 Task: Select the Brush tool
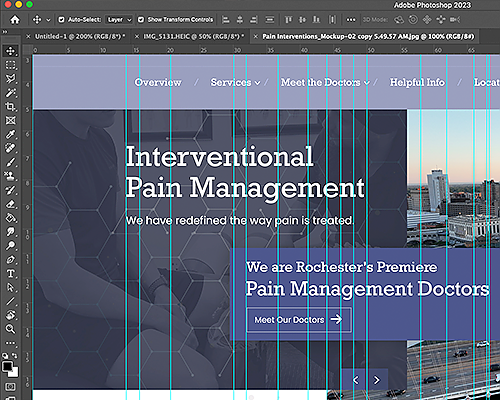coord(11,162)
